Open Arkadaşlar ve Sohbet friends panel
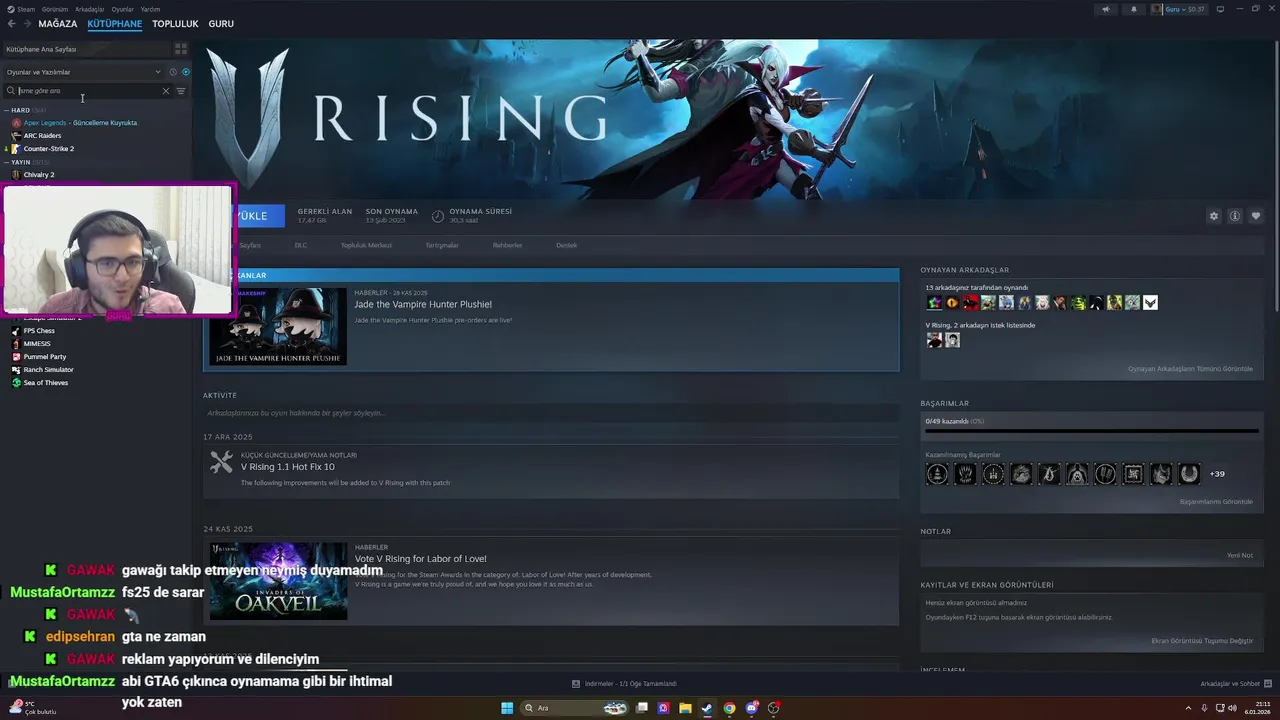The height and width of the screenshot is (720, 1280). click(x=1236, y=684)
